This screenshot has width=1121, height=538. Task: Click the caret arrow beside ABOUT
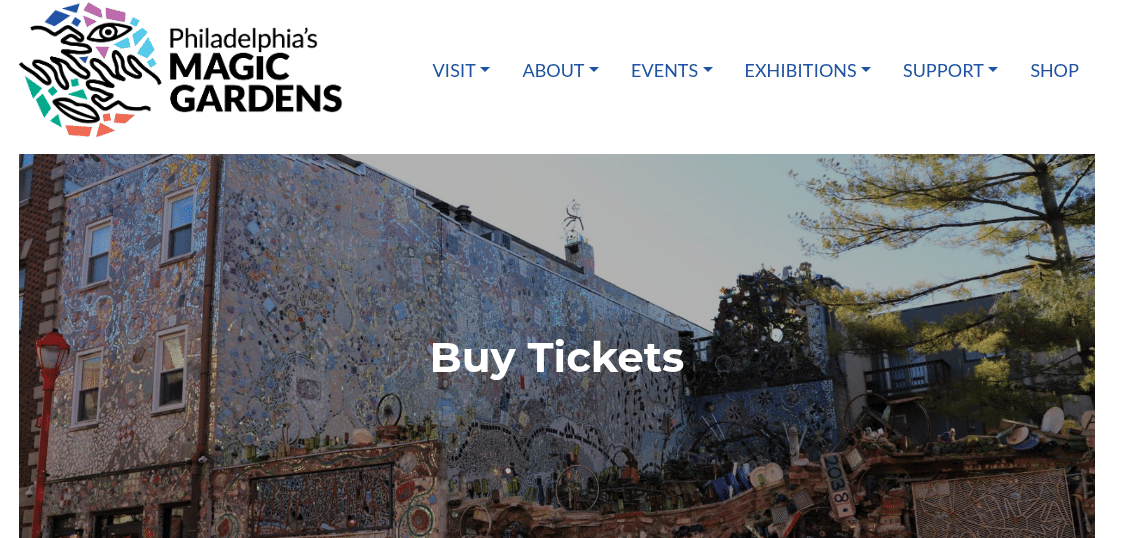pos(593,71)
